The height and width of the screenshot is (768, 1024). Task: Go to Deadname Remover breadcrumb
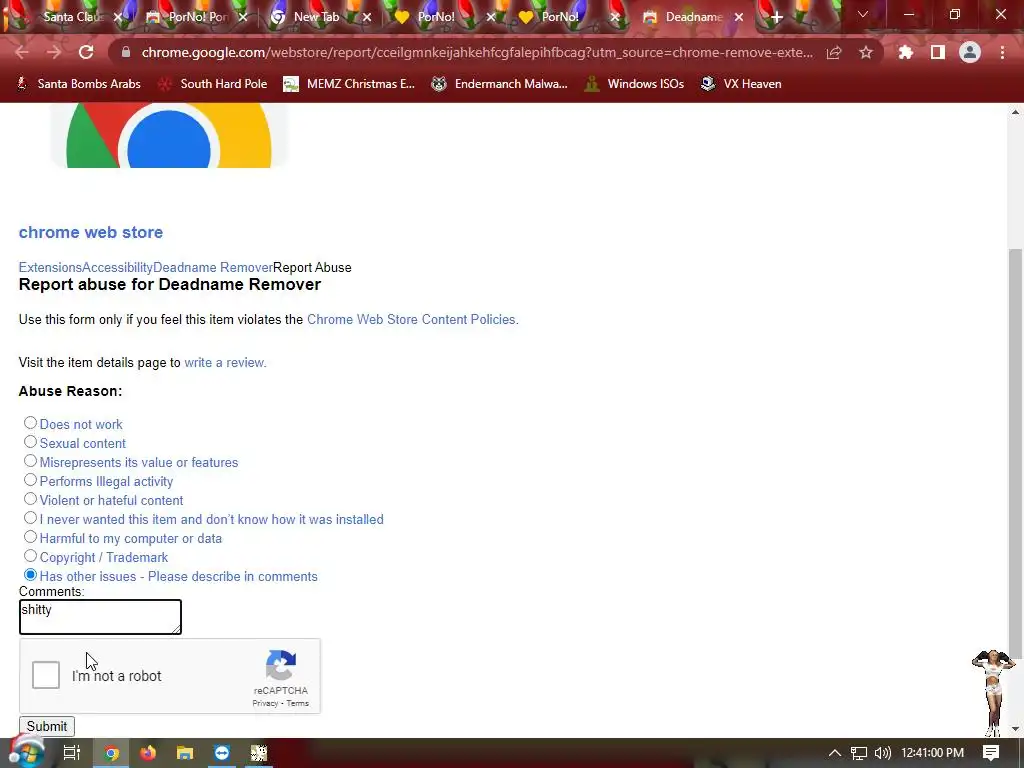(x=213, y=267)
